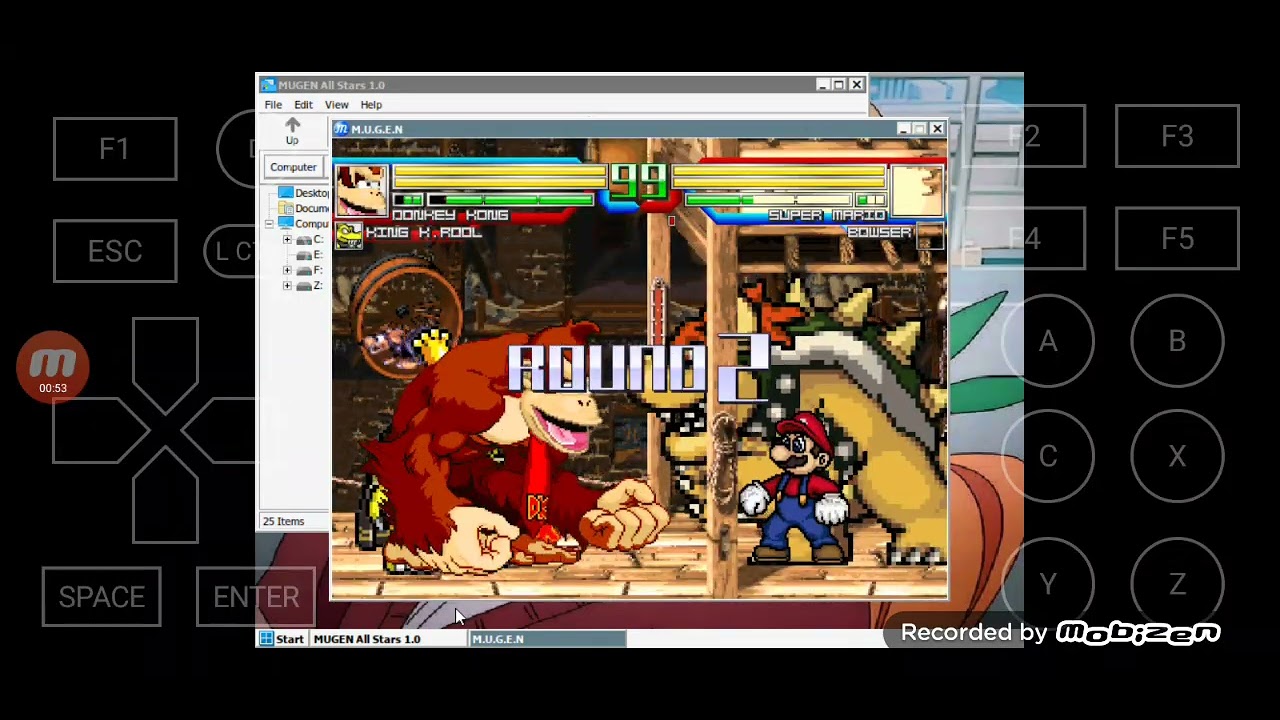Viewport: 1280px width, 720px height.
Task: Click King K. Rool small portrait
Action: 349,235
